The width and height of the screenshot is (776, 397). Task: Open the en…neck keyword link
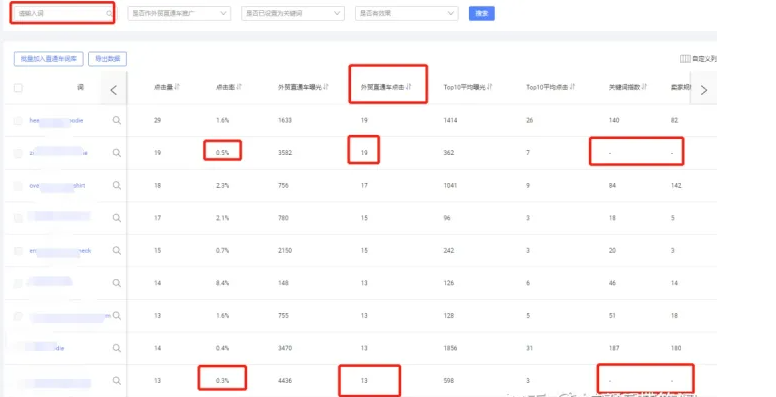tap(60, 251)
